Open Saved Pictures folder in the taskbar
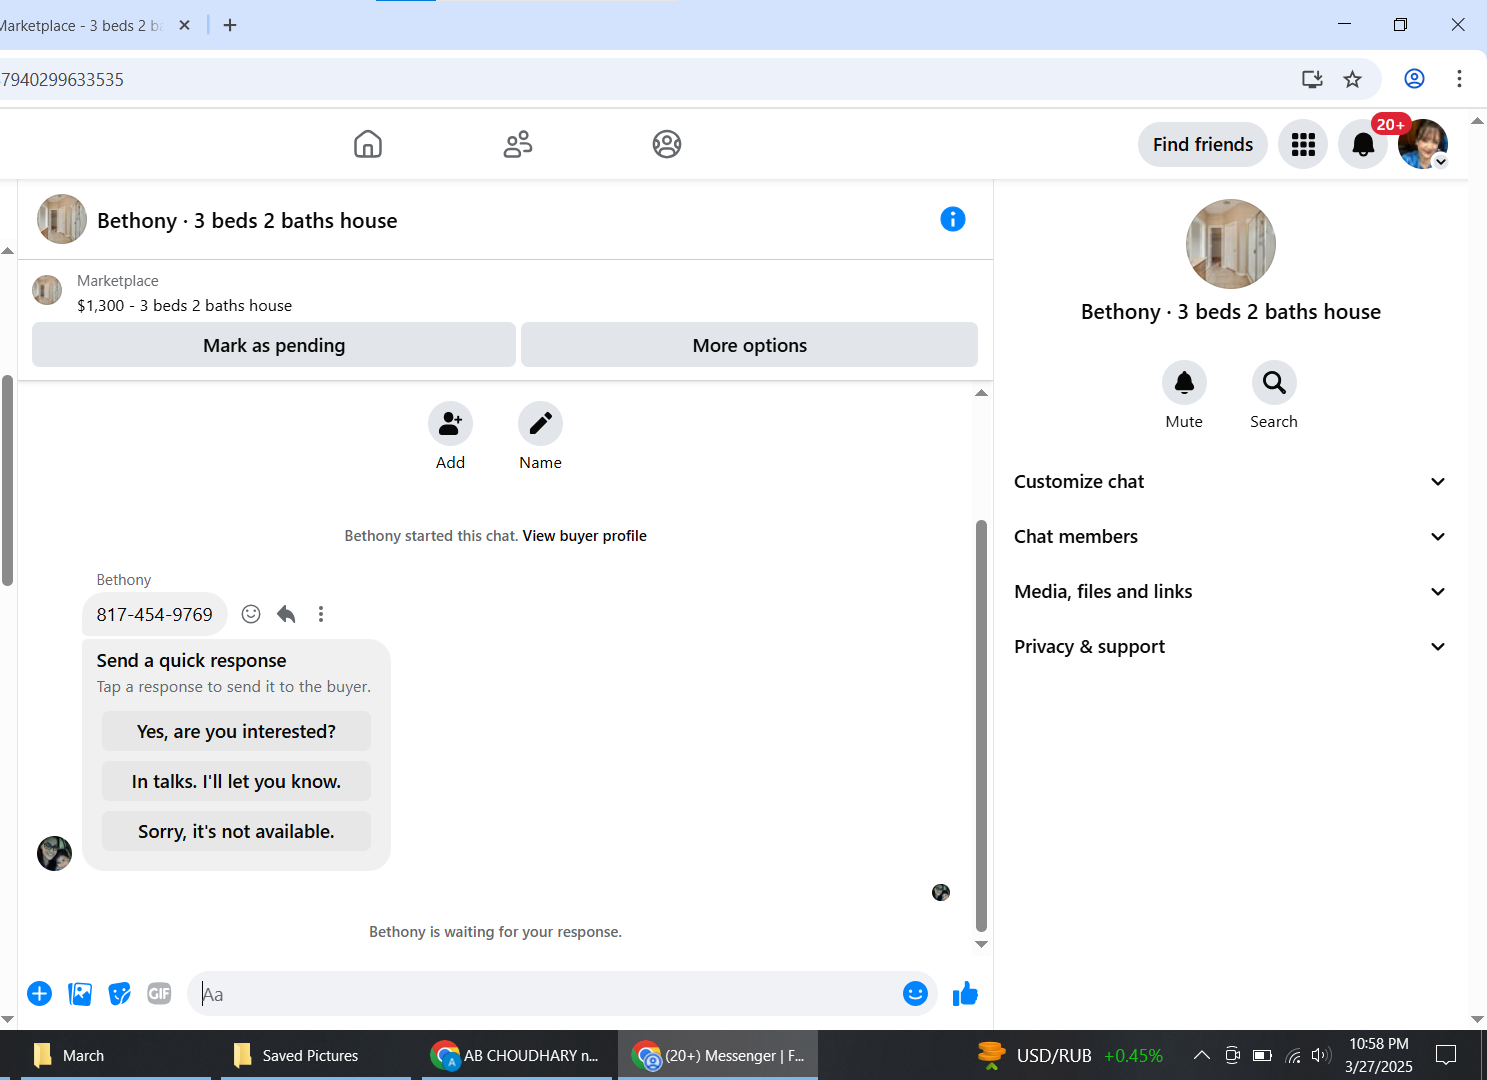The image size is (1487, 1080). click(315, 1055)
